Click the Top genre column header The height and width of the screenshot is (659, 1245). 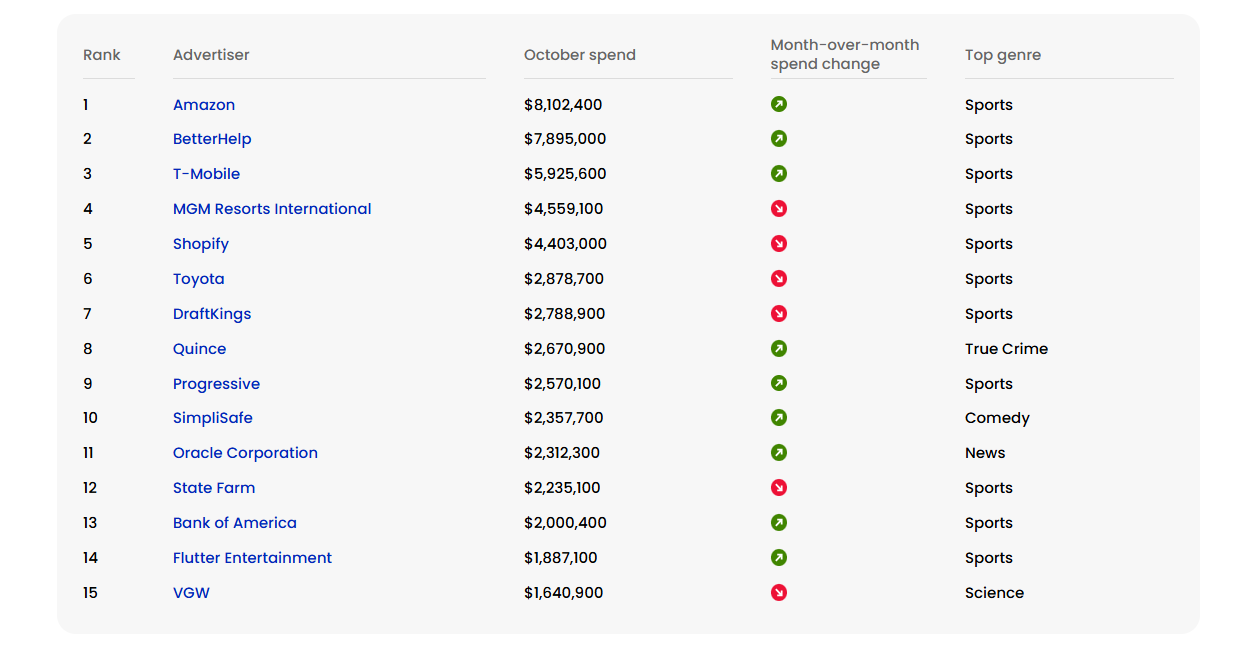pos(1003,55)
